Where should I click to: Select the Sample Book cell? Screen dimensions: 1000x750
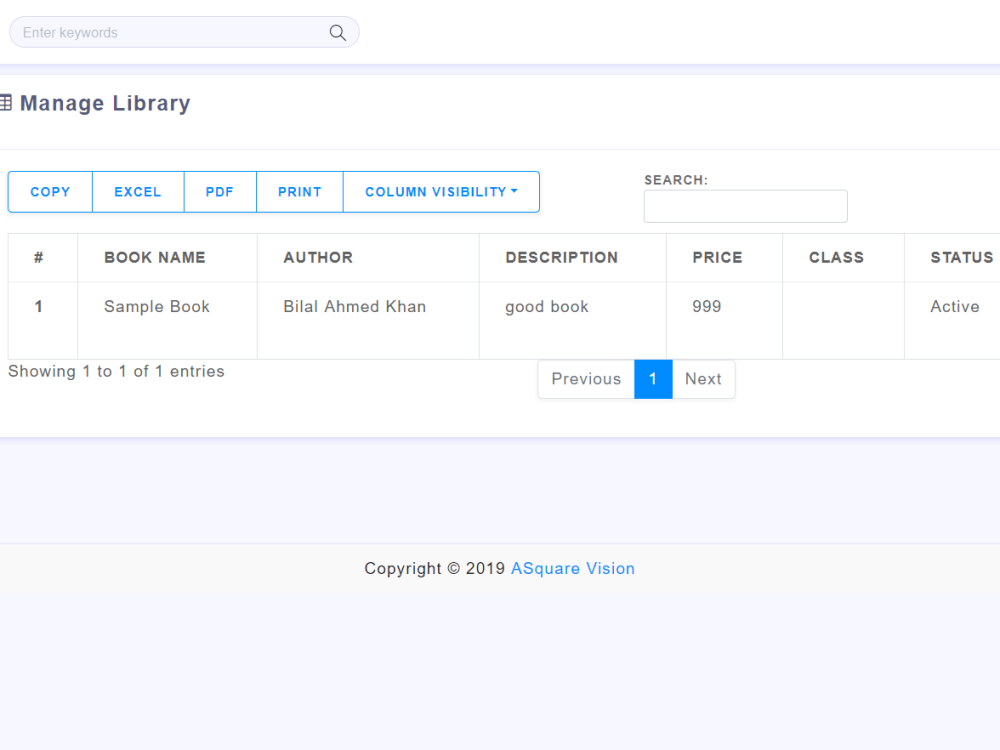point(167,321)
